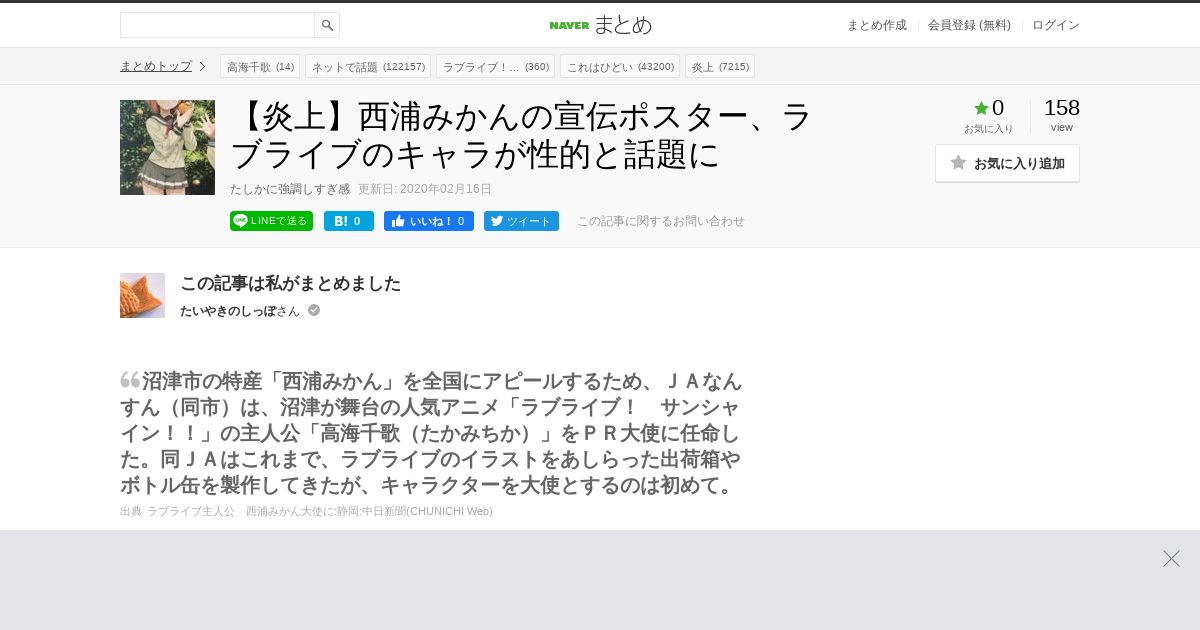Click the verified check badge beside author
This screenshot has height=630, width=1200.
[x=314, y=310]
